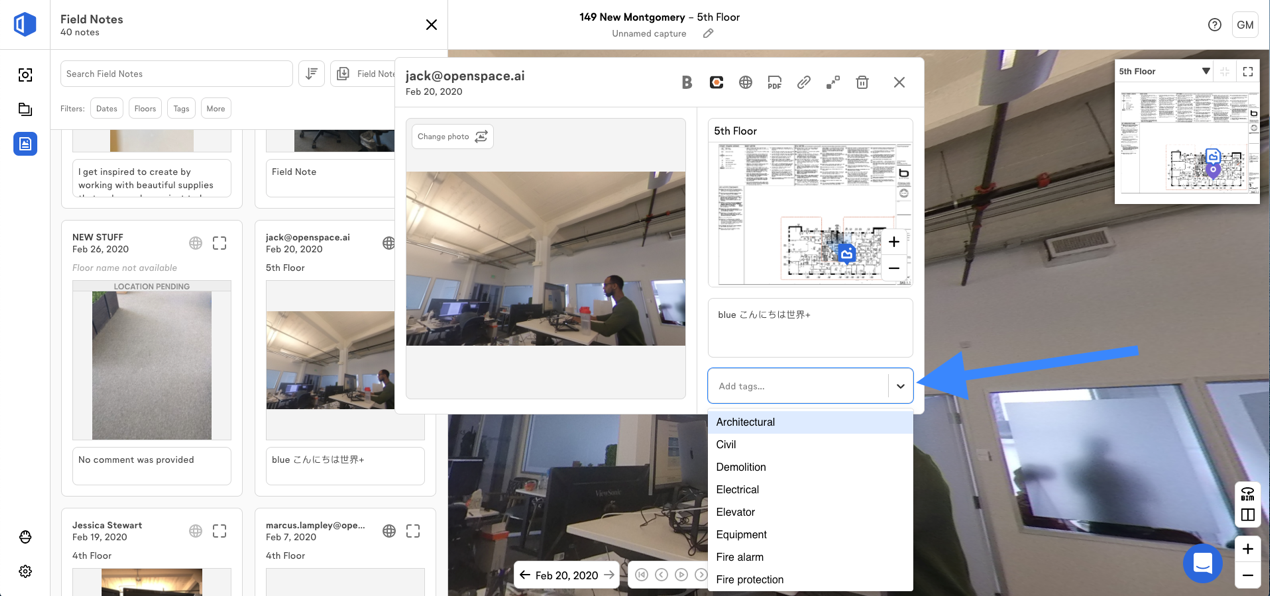This screenshot has width=1270, height=596.
Task: Open the NEW STUFF carpet photo thumbnail
Action: click(x=152, y=366)
